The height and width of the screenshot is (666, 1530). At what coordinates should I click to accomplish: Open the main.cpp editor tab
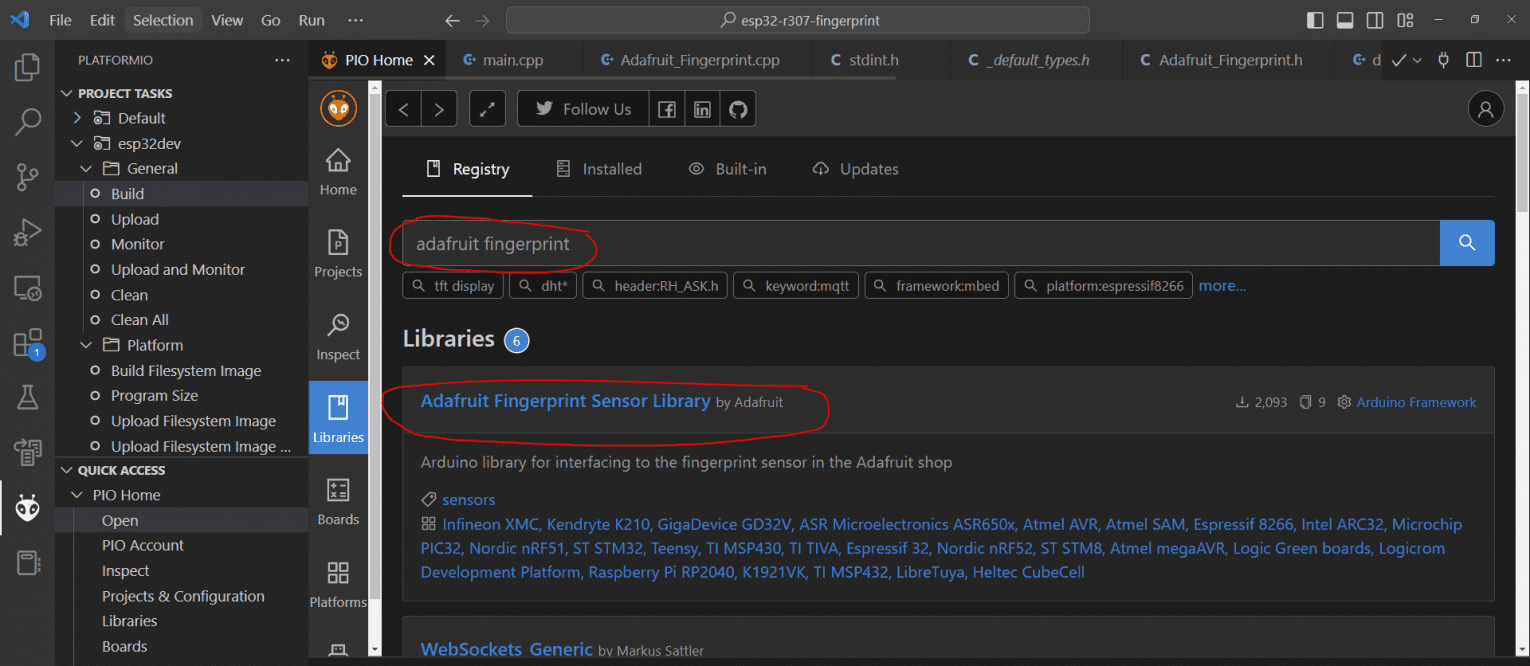coord(512,60)
